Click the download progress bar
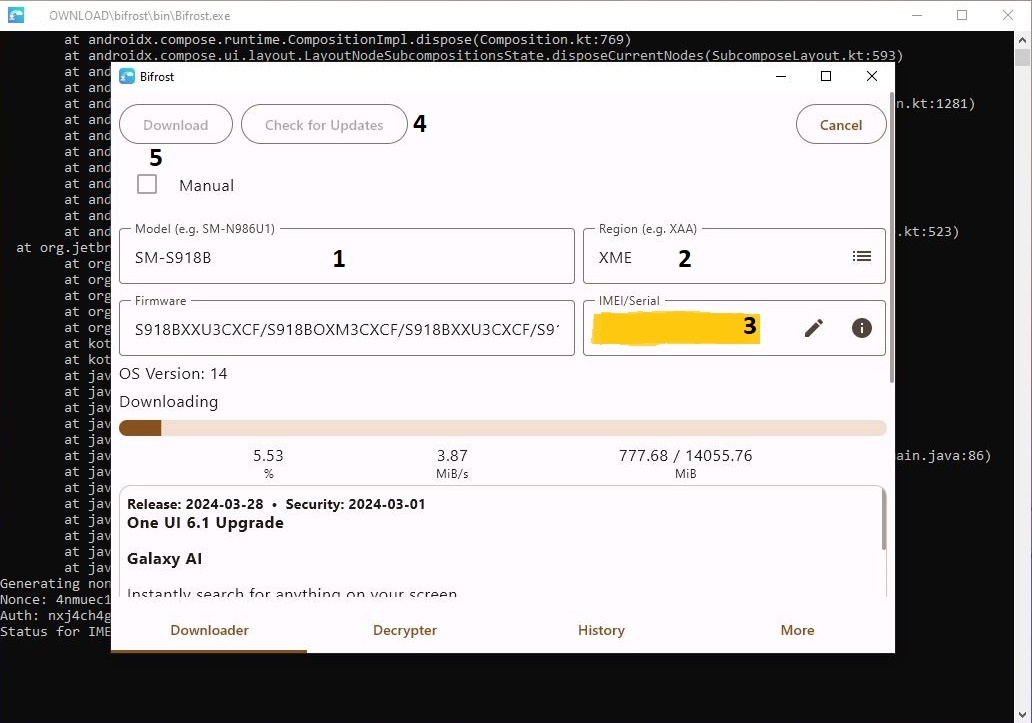The image size is (1032, 723). tap(503, 428)
